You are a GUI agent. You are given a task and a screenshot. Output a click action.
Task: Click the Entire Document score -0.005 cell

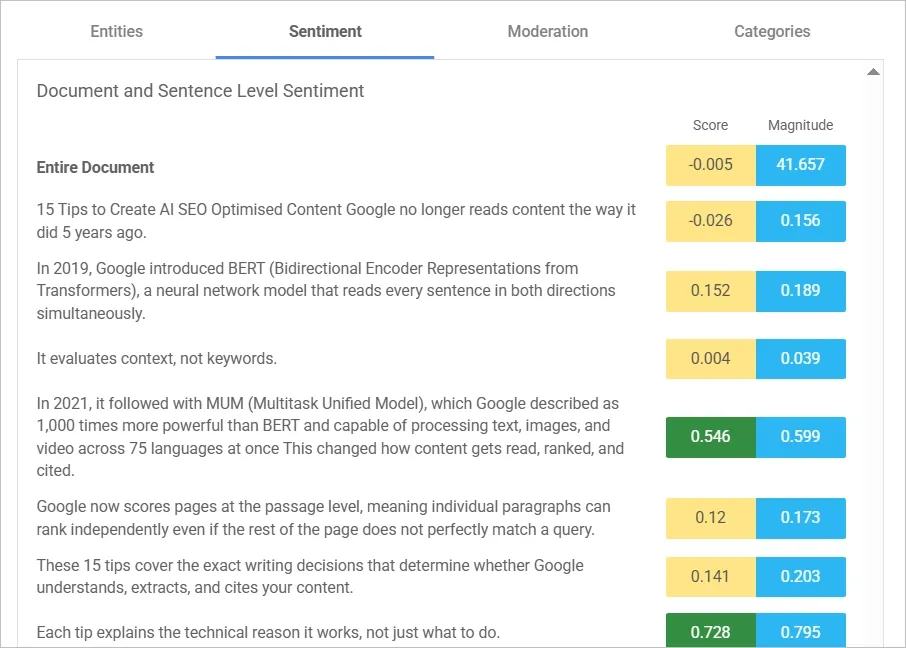(711, 165)
